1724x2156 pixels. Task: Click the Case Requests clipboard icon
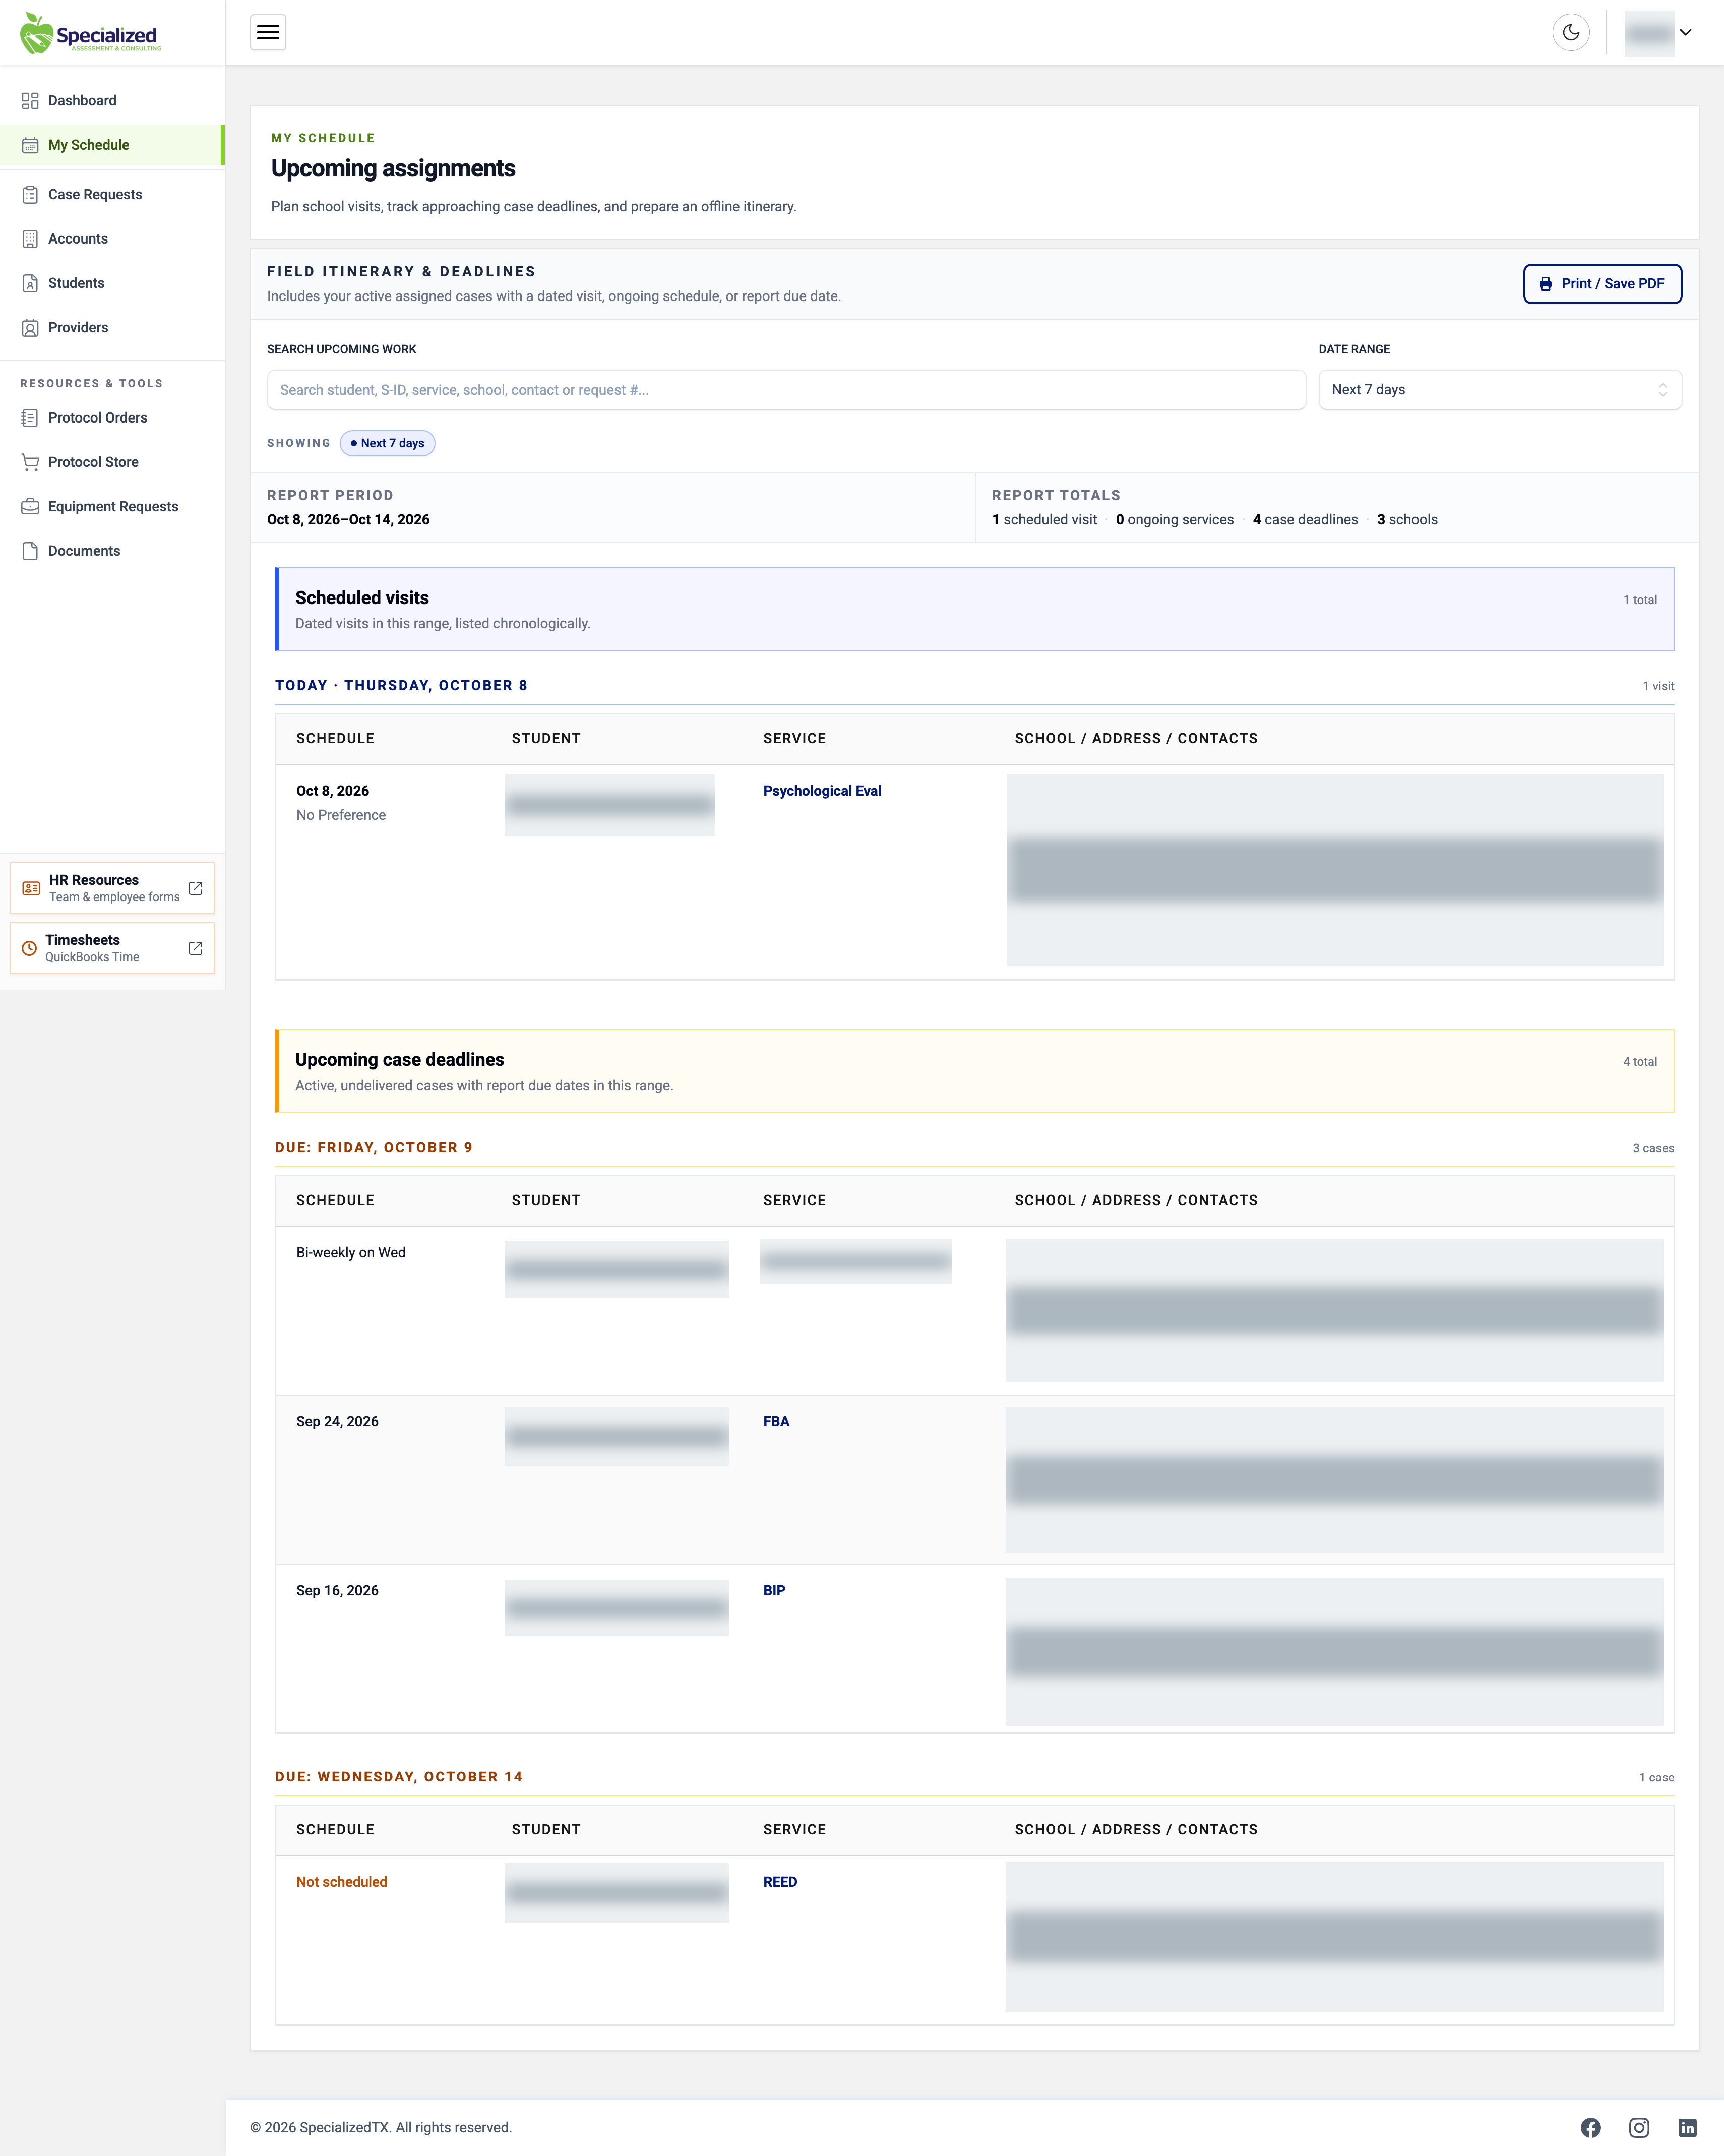(x=30, y=195)
